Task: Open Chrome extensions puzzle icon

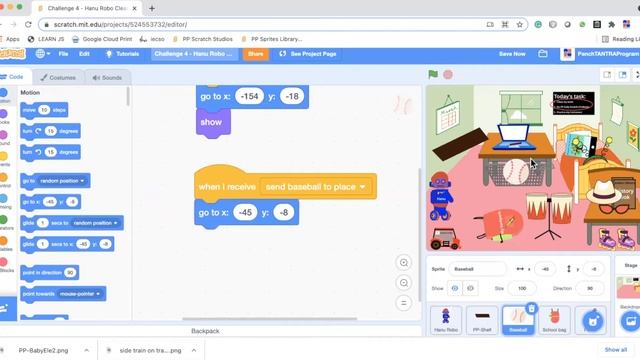Action: [x=611, y=24]
